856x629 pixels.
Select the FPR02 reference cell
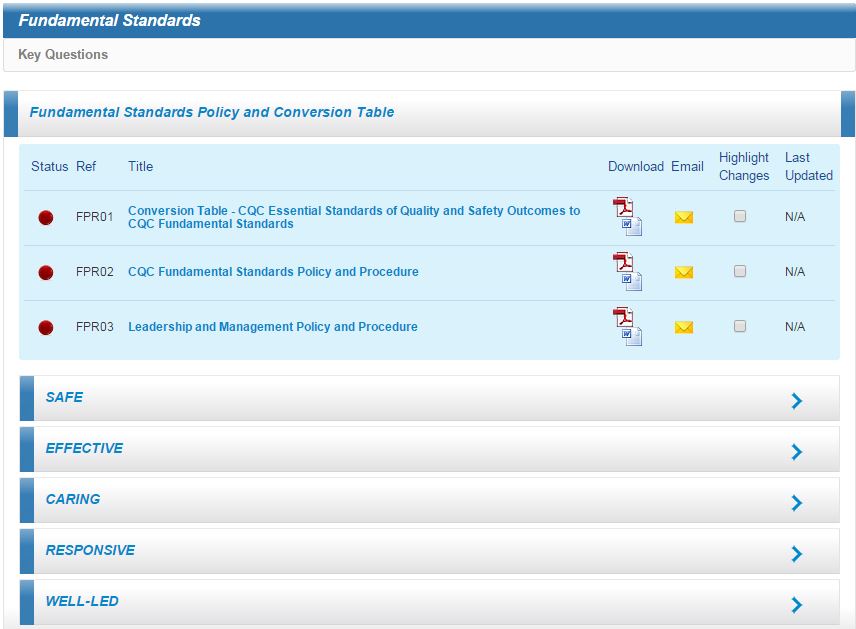[x=94, y=271]
